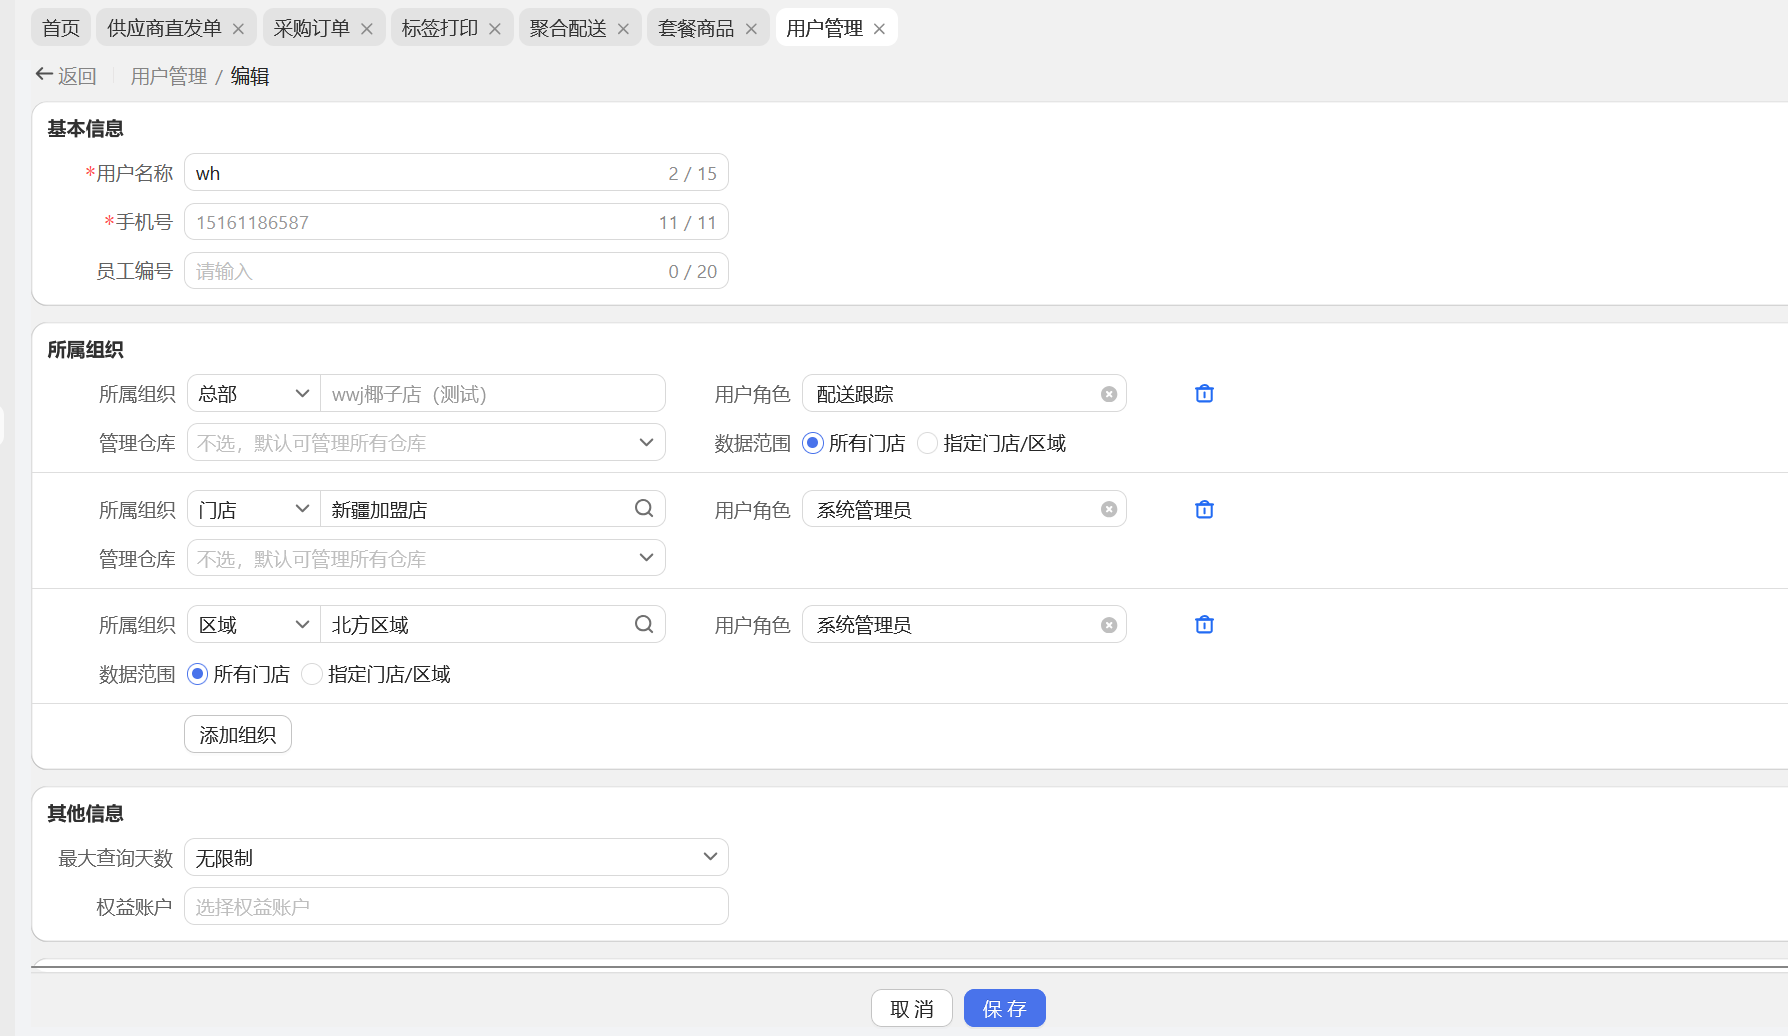Click search icon in 新疆加盟店 field
Viewport: 1788px width, 1036px height.
[644, 509]
